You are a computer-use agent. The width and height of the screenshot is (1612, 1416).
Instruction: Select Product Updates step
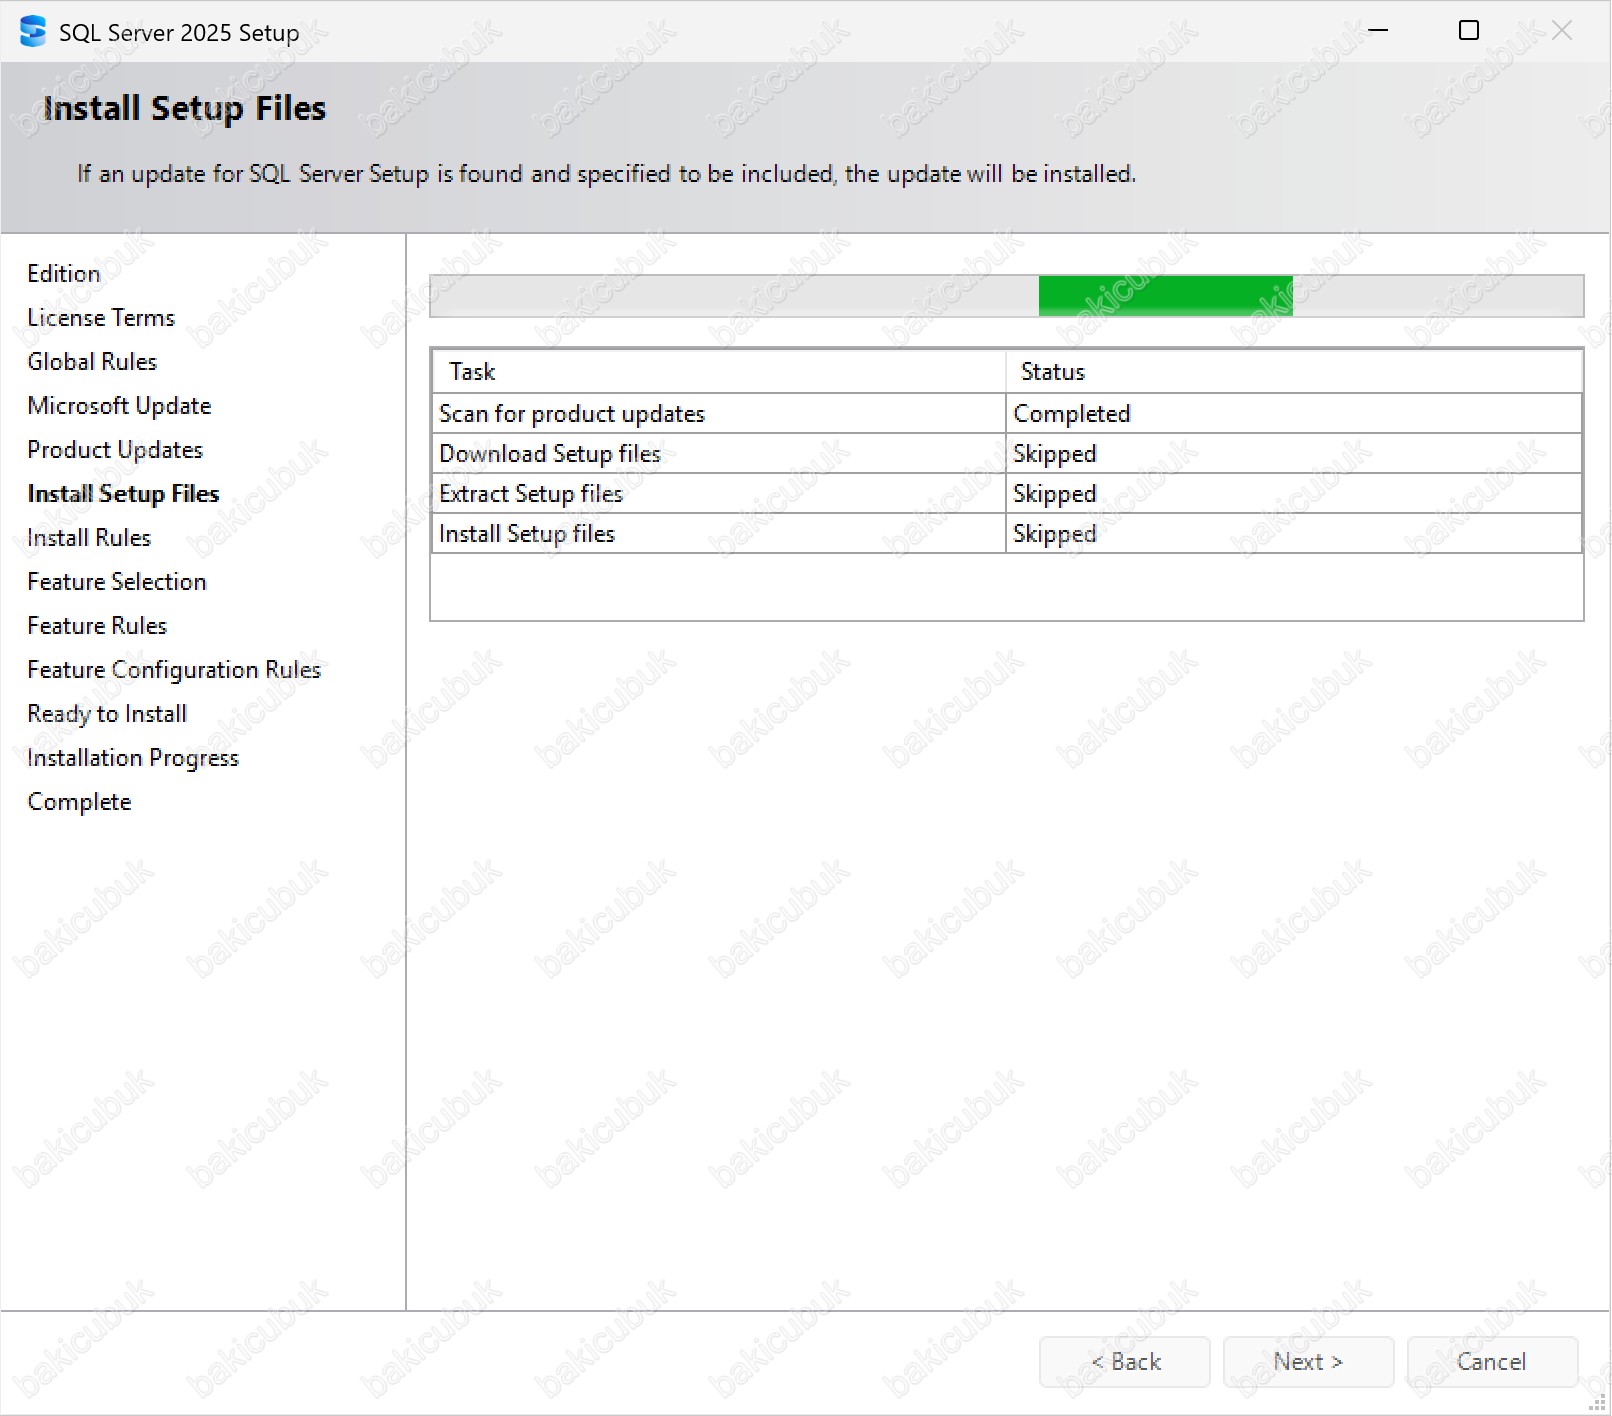click(x=115, y=450)
